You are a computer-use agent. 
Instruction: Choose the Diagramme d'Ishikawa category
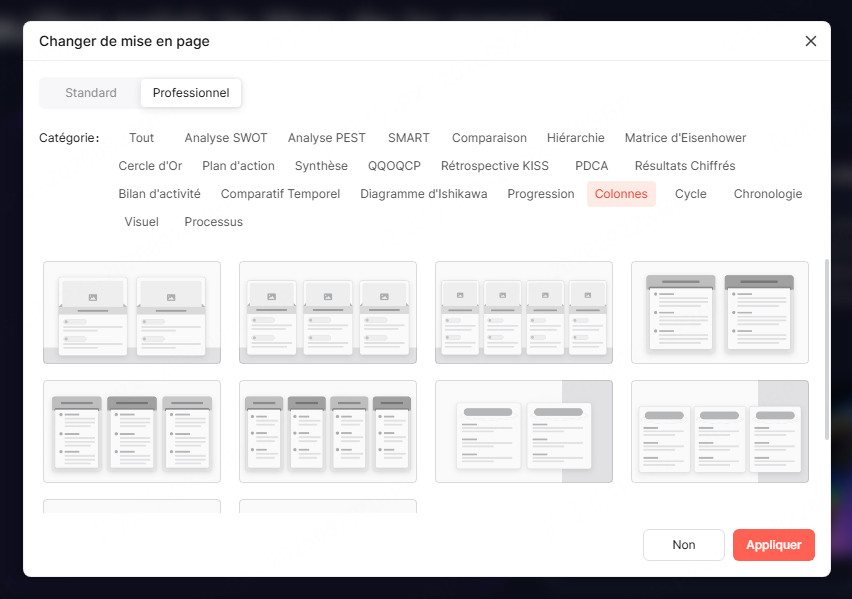pyautogui.click(x=423, y=194)
